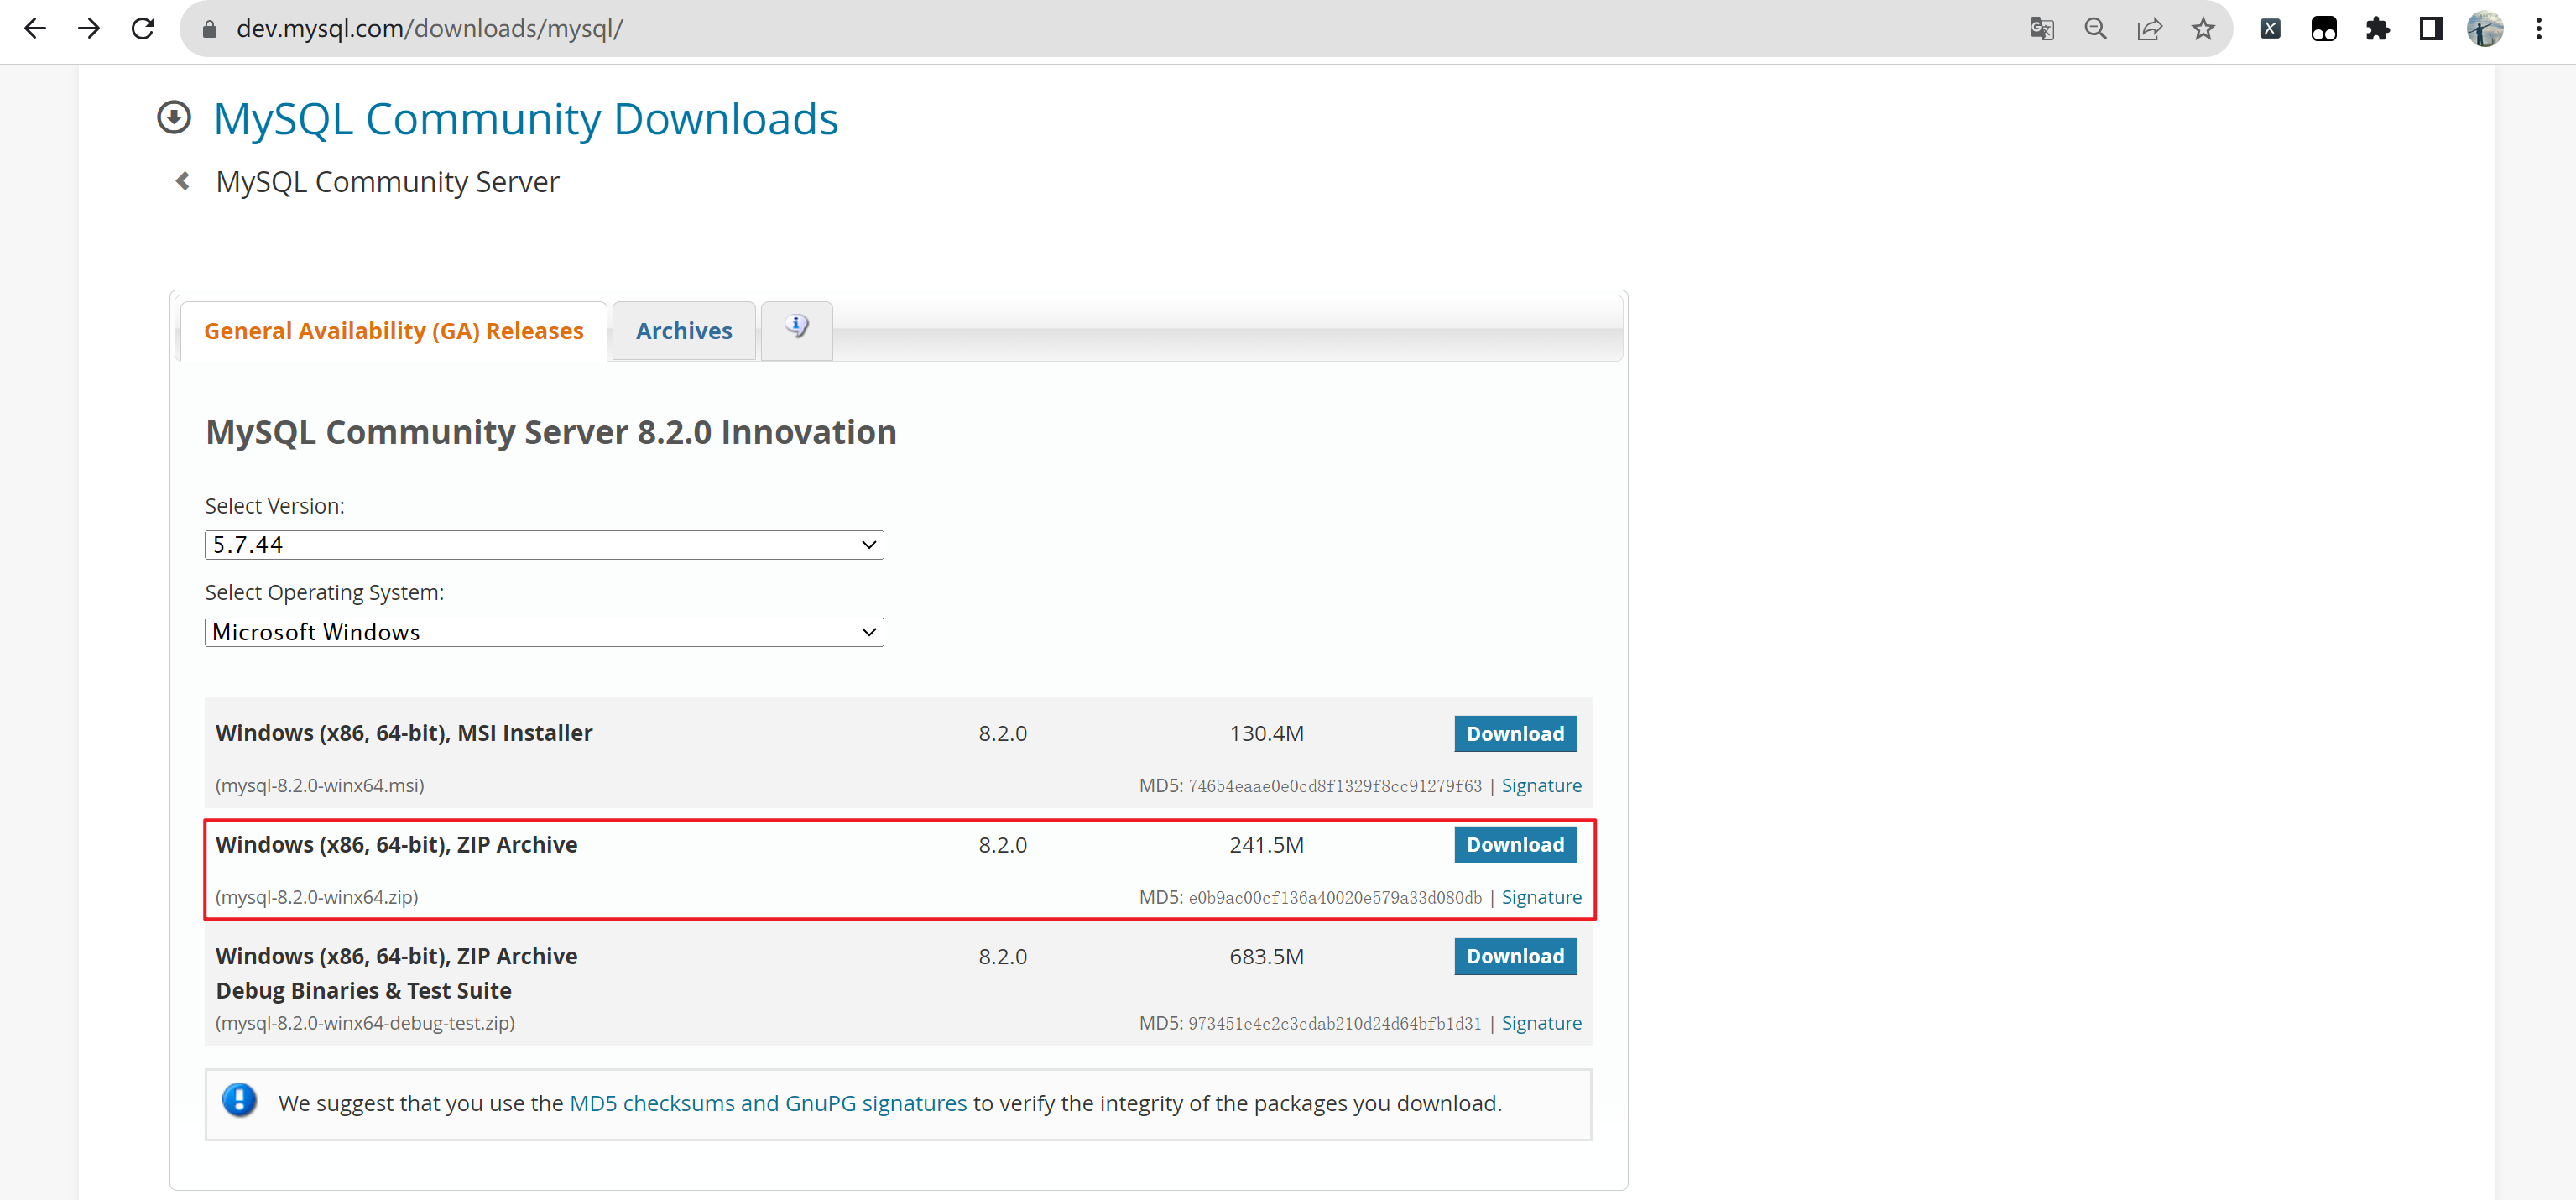Open the Select Operating System dropdown

[x=544, y=632]
